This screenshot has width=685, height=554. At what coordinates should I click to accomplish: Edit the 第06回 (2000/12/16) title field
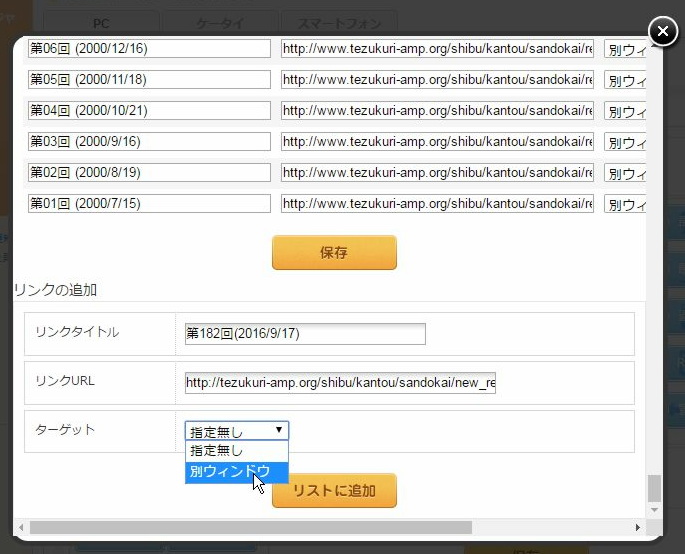click(x=149, y=48)
